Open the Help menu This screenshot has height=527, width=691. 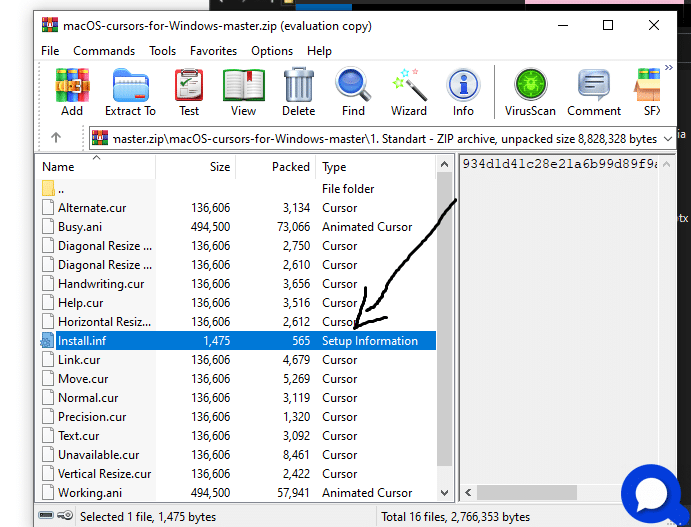click(319, 51)
